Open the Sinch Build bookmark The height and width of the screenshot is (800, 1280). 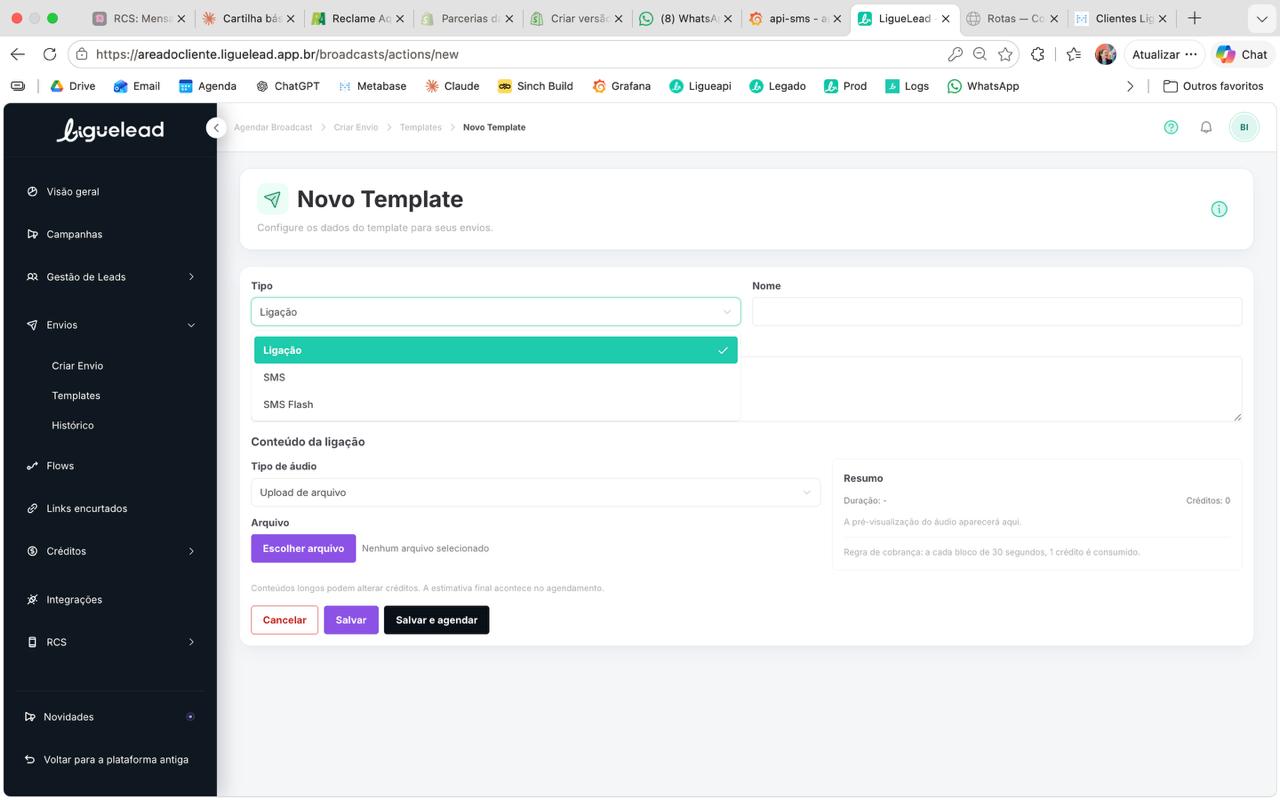point(535,86)
